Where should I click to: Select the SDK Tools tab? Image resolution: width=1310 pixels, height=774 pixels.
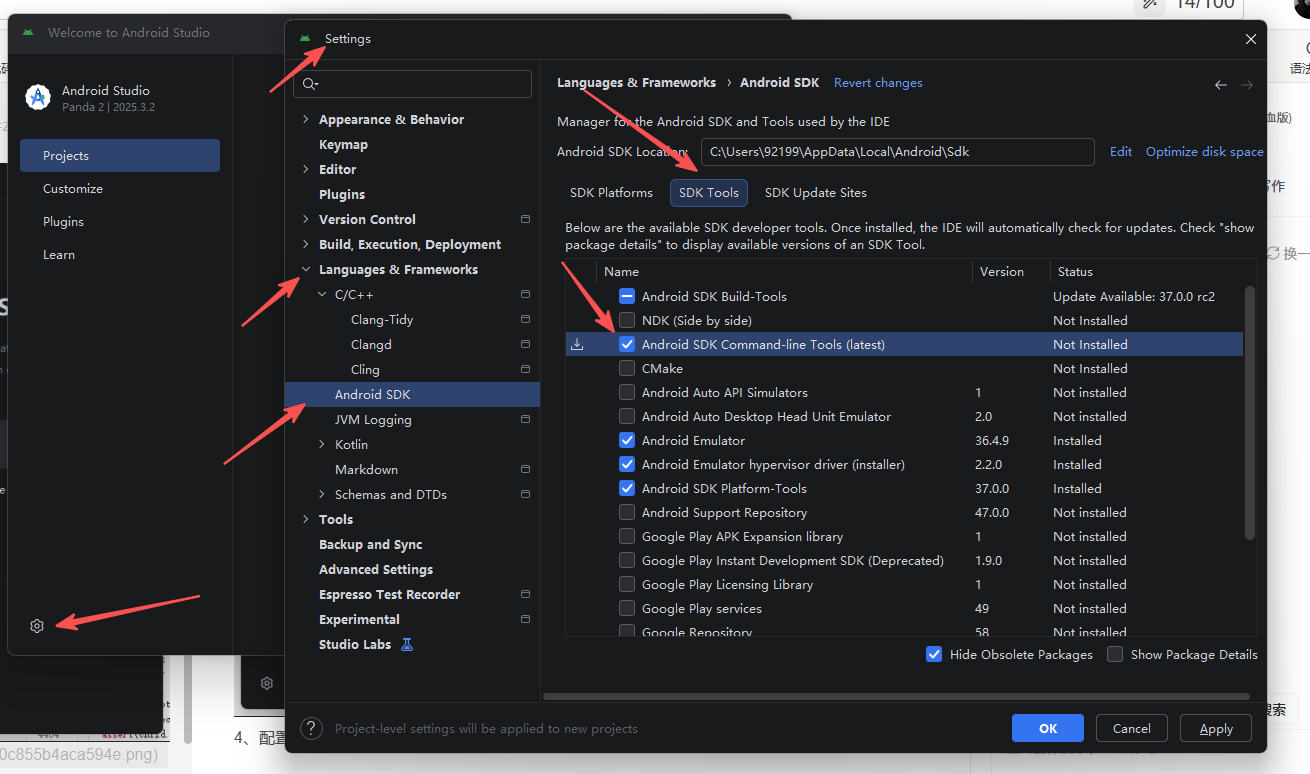click(709, 193)
